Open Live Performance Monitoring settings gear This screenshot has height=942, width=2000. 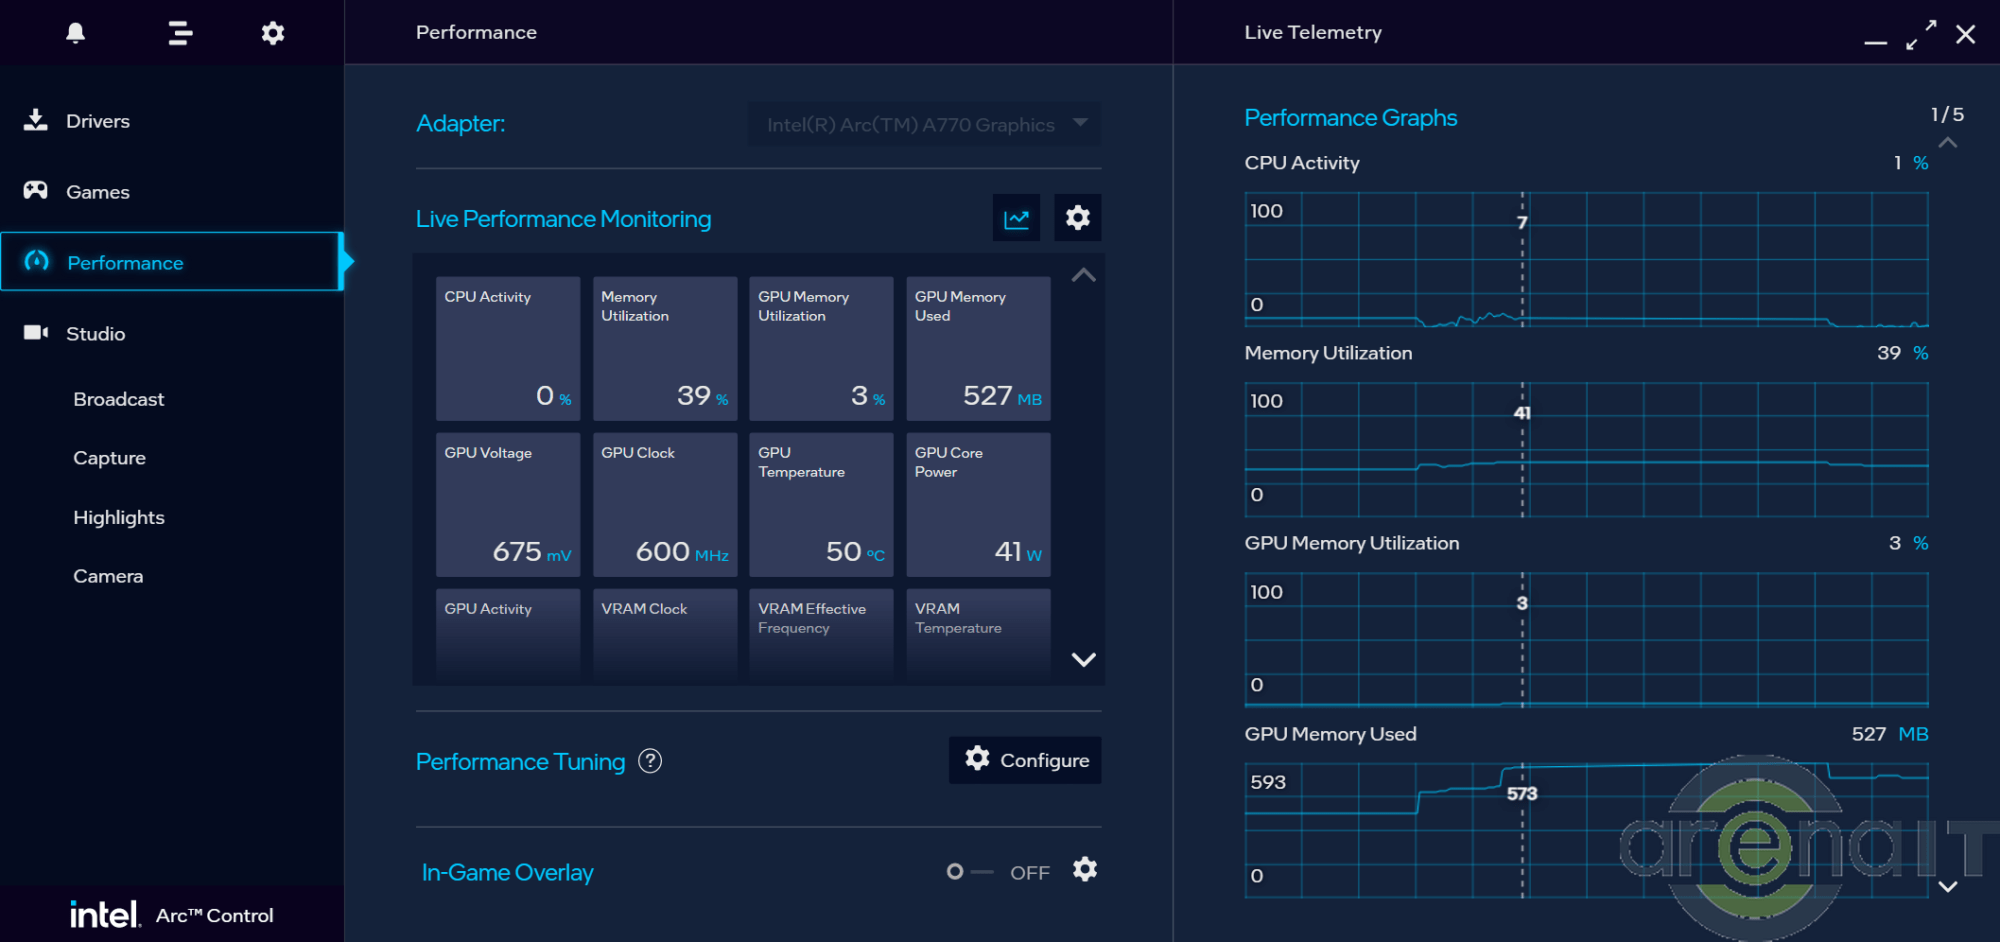point(1077,218)
